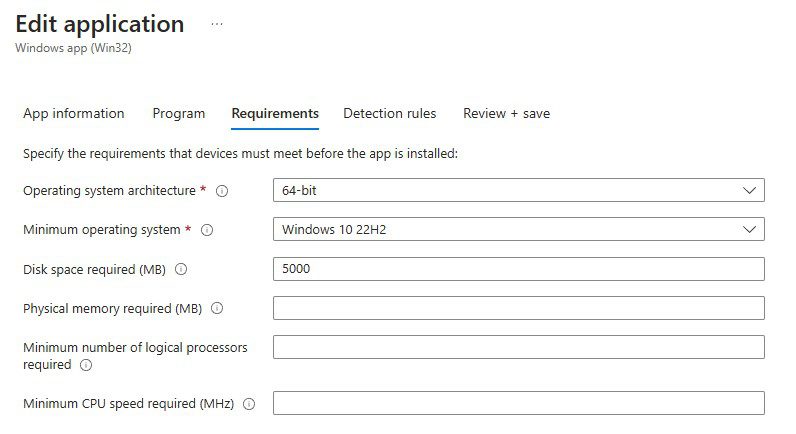Navigate to the Review + save tab

[506, 113]
